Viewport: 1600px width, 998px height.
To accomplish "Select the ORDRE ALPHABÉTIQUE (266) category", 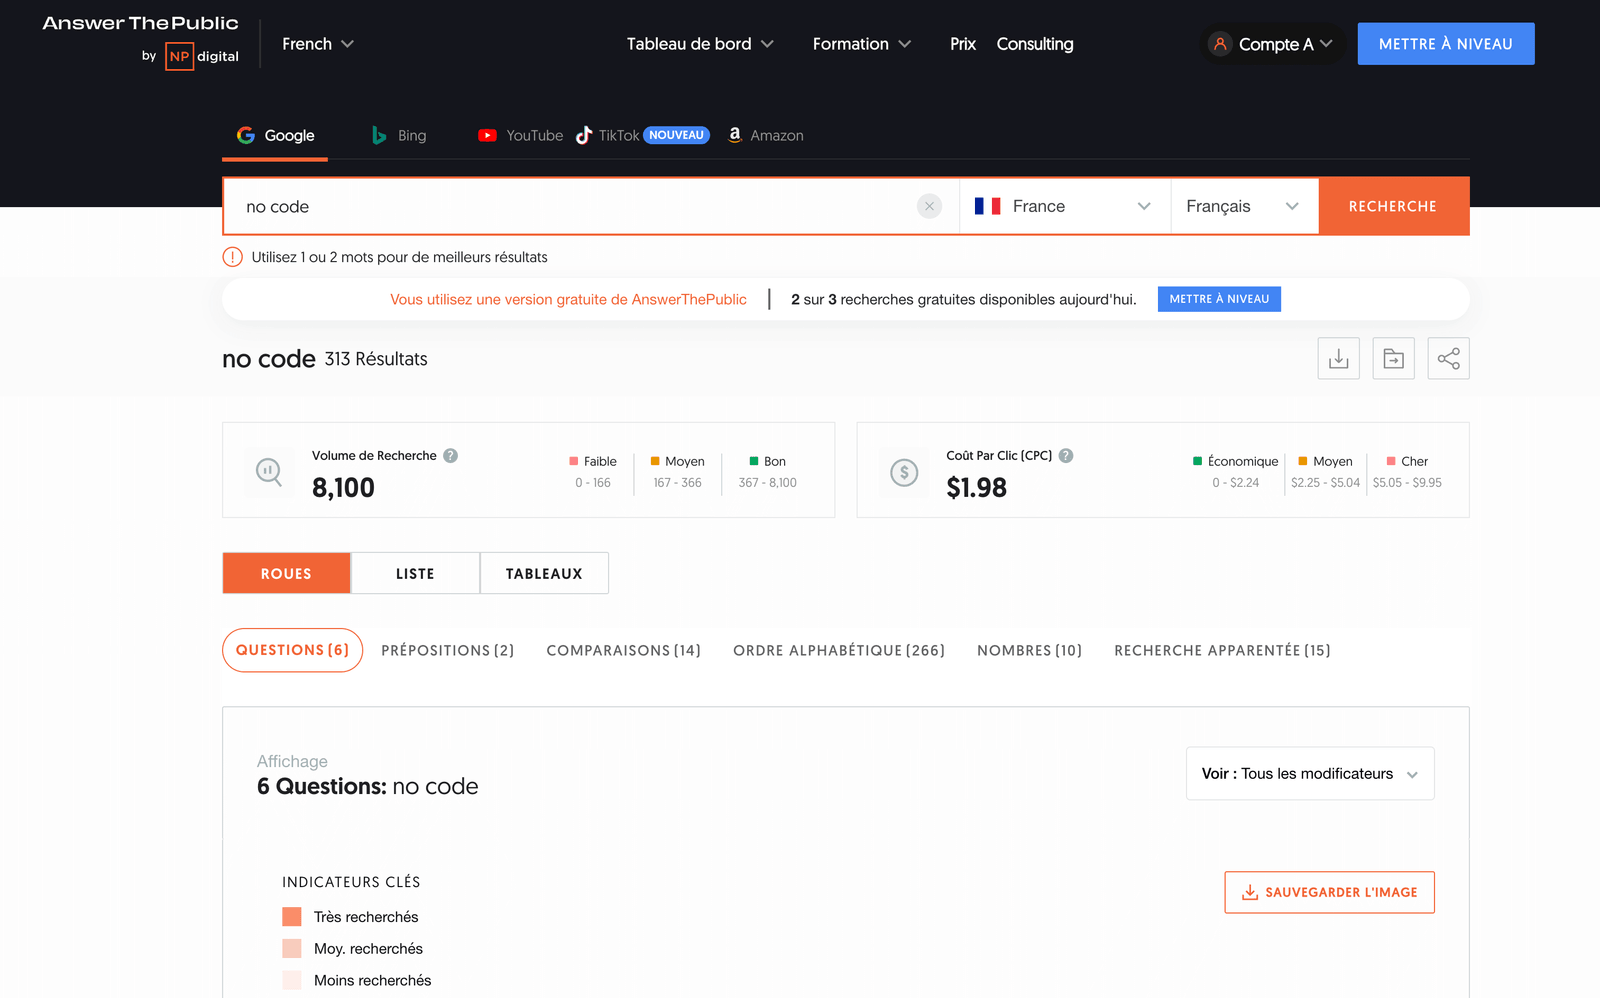I will click(x=839, y=650).
